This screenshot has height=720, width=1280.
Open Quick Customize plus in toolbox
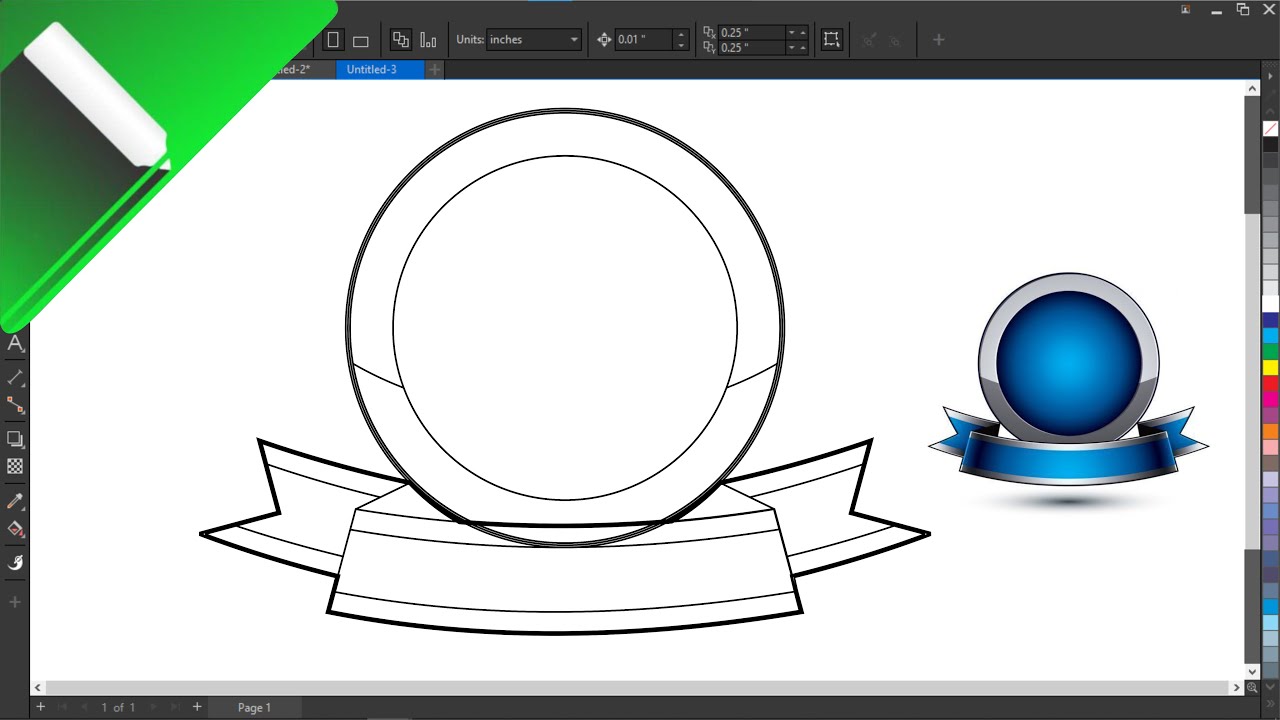(x=15, y=602)
